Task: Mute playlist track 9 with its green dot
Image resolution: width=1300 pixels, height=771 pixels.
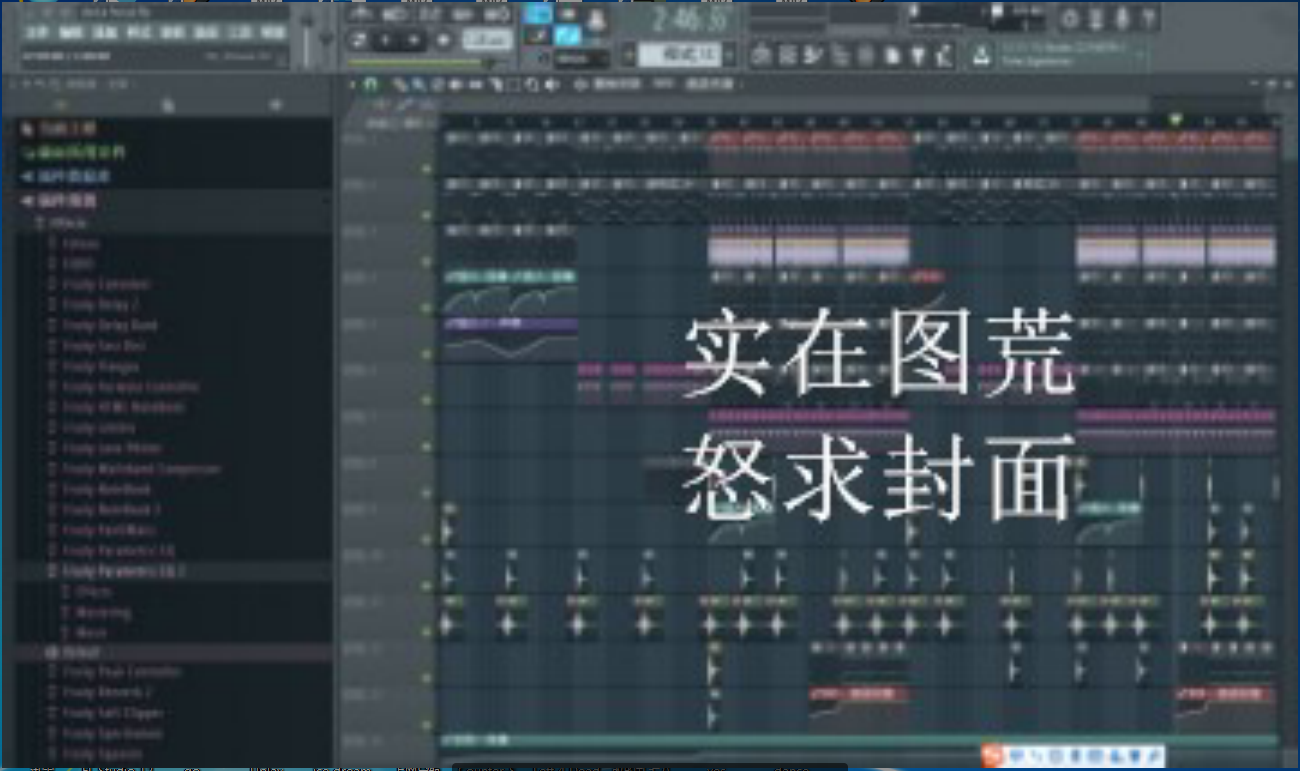Action: pyautogui.click(x=427, y=538)
